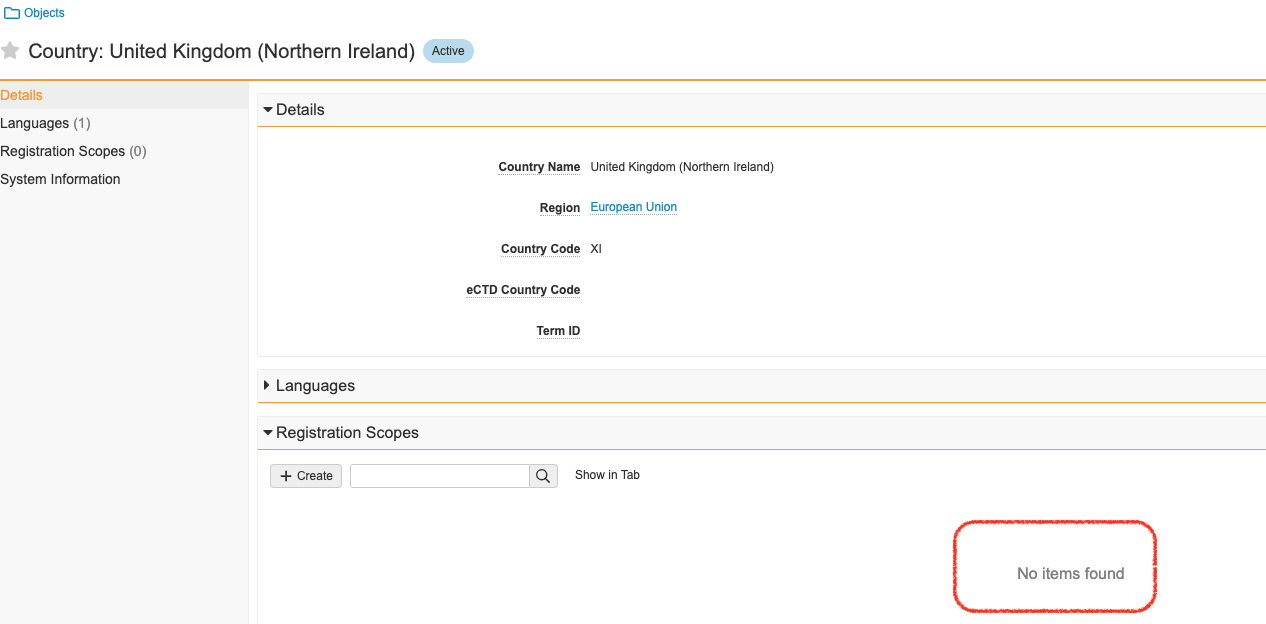Click the eCTD Country Code label
Viewport: 1266px width, 624px height.
click(523, 290)
